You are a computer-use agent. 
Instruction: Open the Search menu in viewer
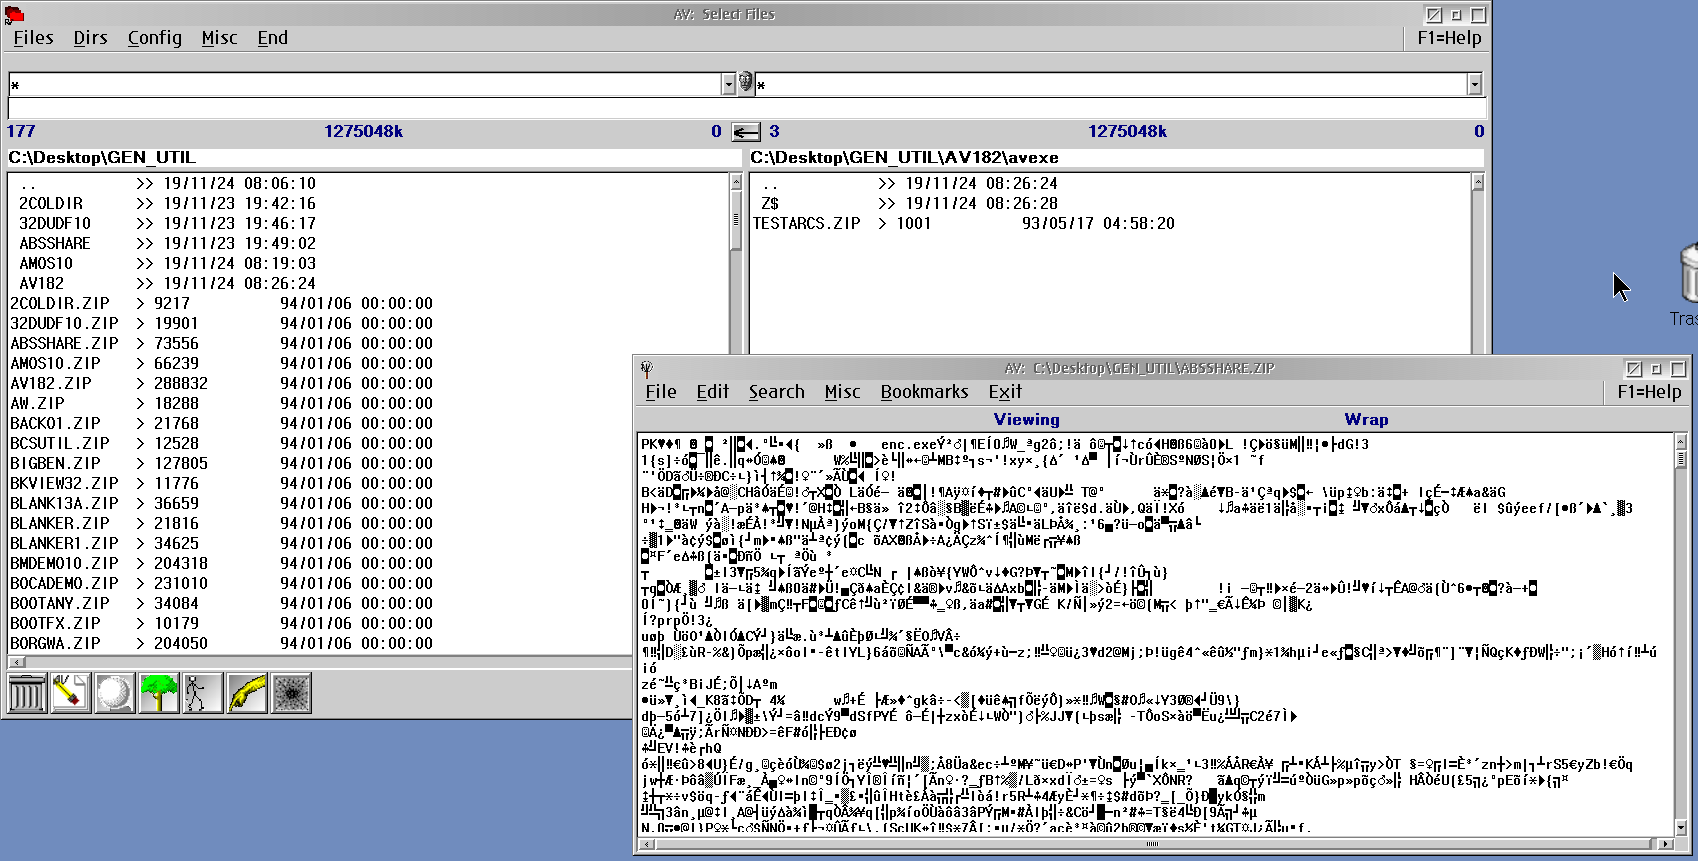tap(777, 392)
